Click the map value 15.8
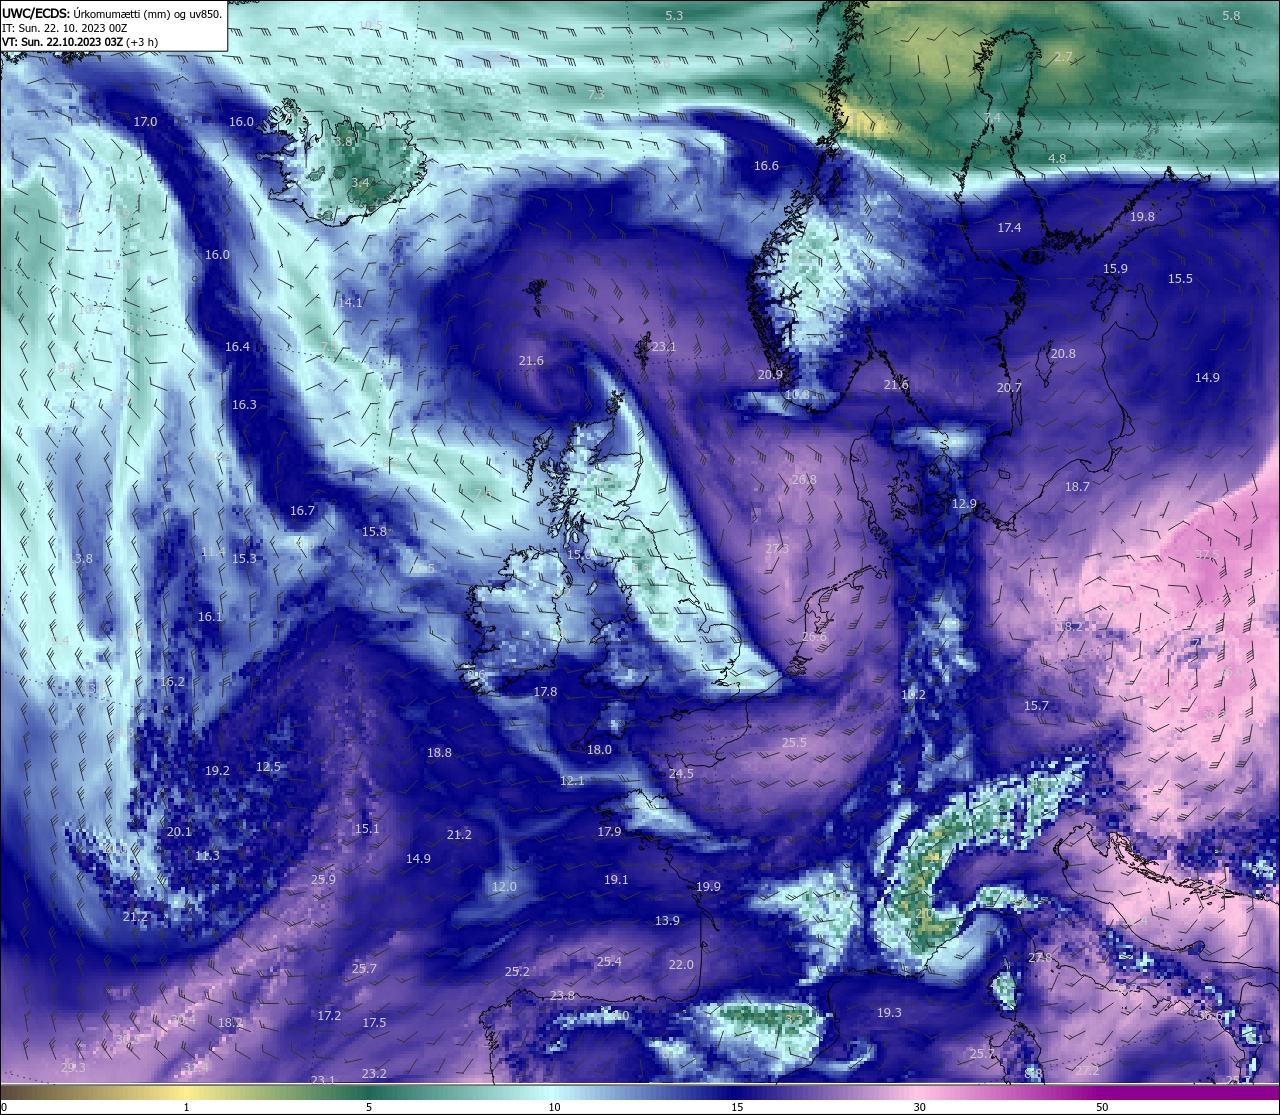1280x1115 pixels. pos(374,532)
